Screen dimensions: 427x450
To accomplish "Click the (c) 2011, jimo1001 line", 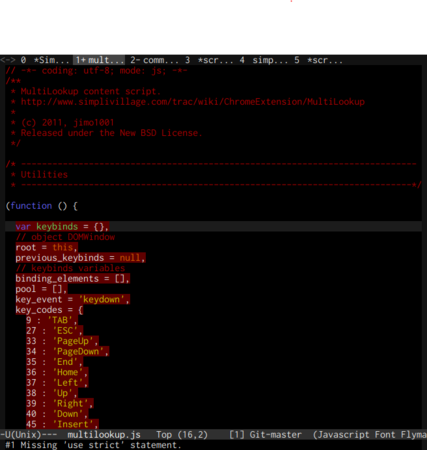I will 63,123.
